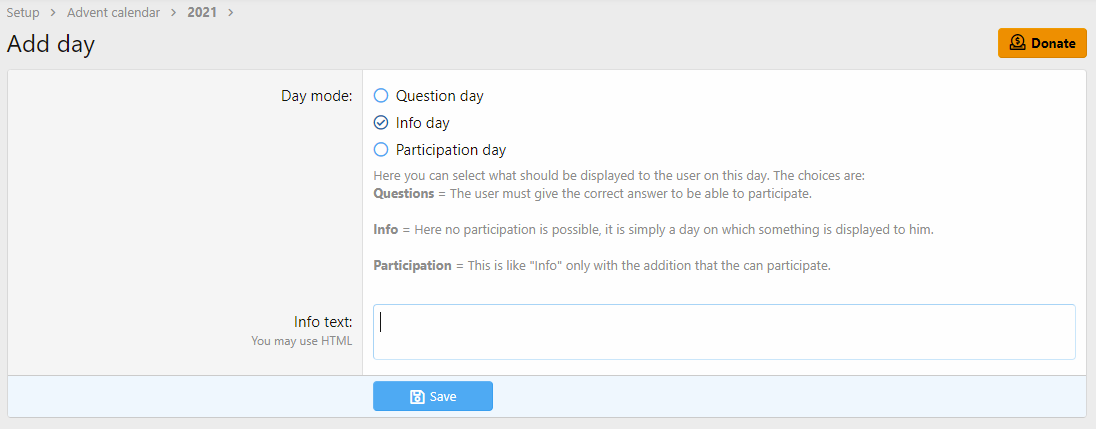This screenshot has height=429, width=1096.
Task: Select the Question day radio button
Action: 381,96
